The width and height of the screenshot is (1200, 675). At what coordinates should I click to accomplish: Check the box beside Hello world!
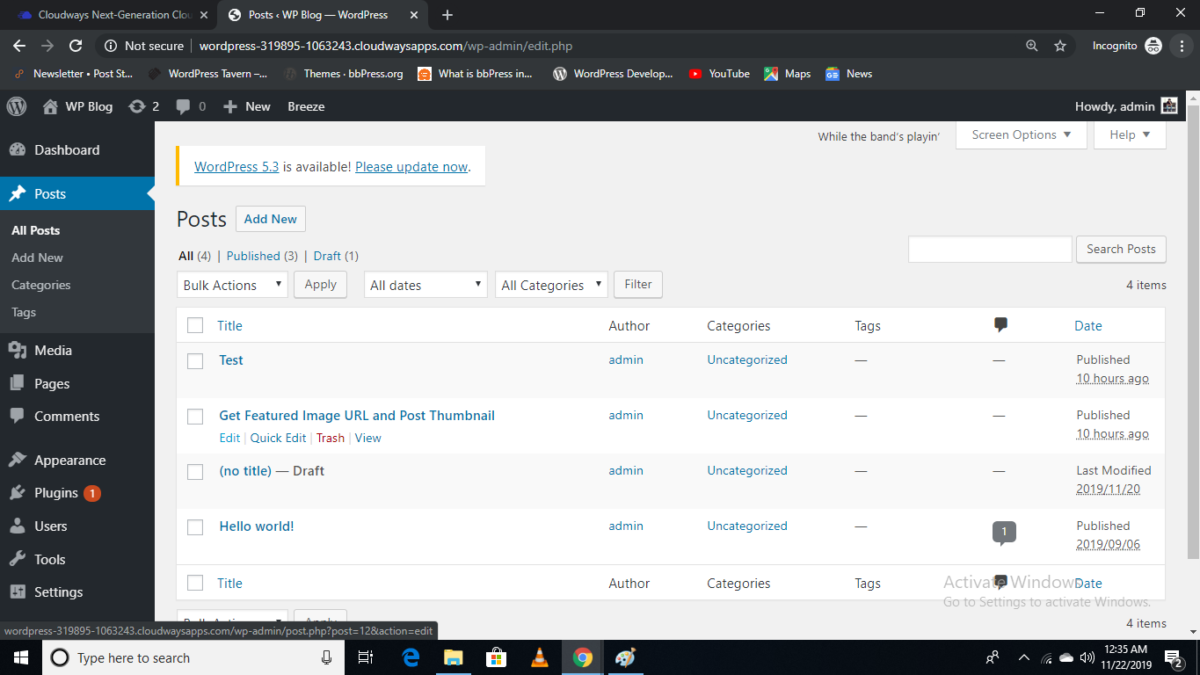[x=195, y=527]
